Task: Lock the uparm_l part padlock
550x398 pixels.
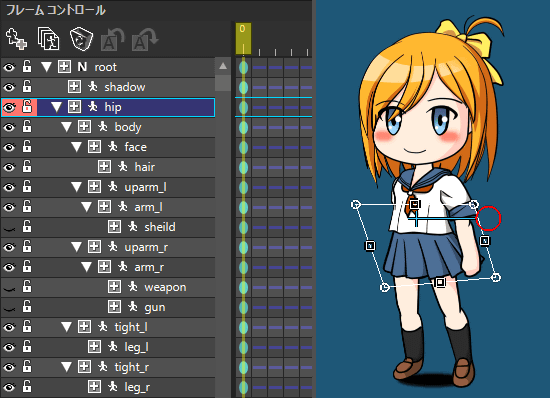Action: (x=27, y=186)
